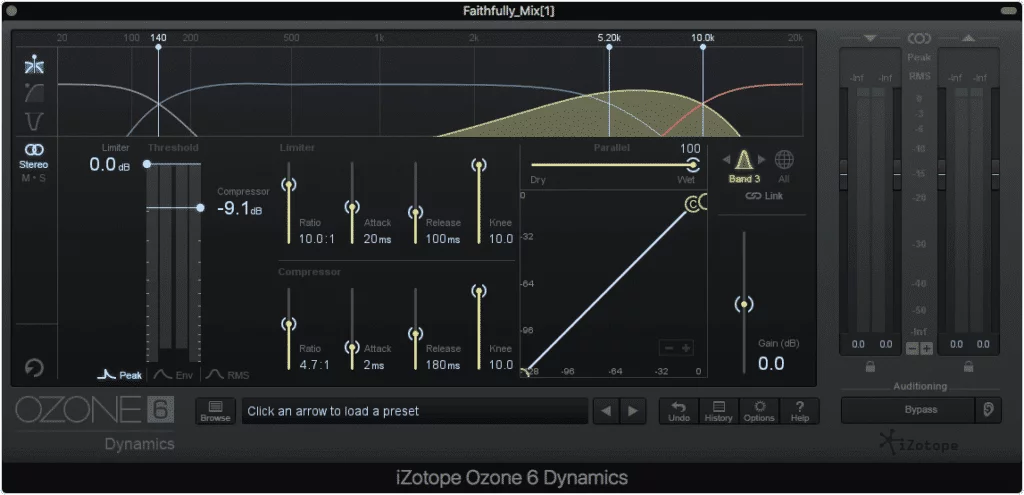Switch detection mode to RMS
This screenshot has height=495, width=1024.
pos(228,375)
